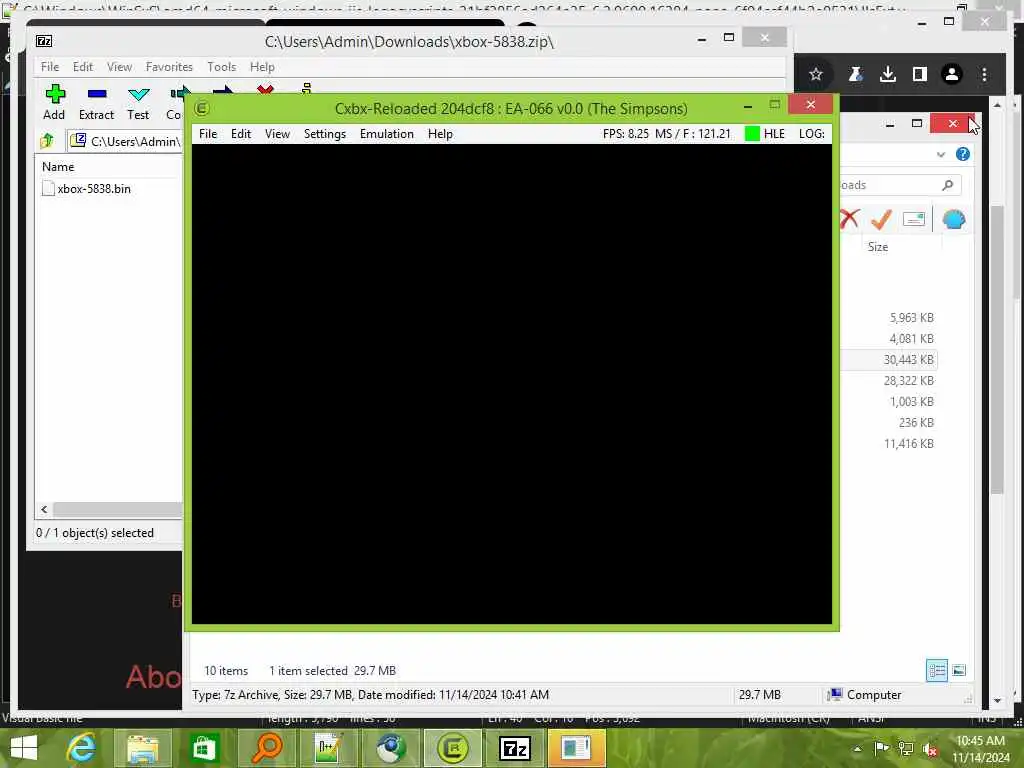This screenshot has height=768, width=1024.
Task: Open the browser three-dot menu
Action: 984,74
